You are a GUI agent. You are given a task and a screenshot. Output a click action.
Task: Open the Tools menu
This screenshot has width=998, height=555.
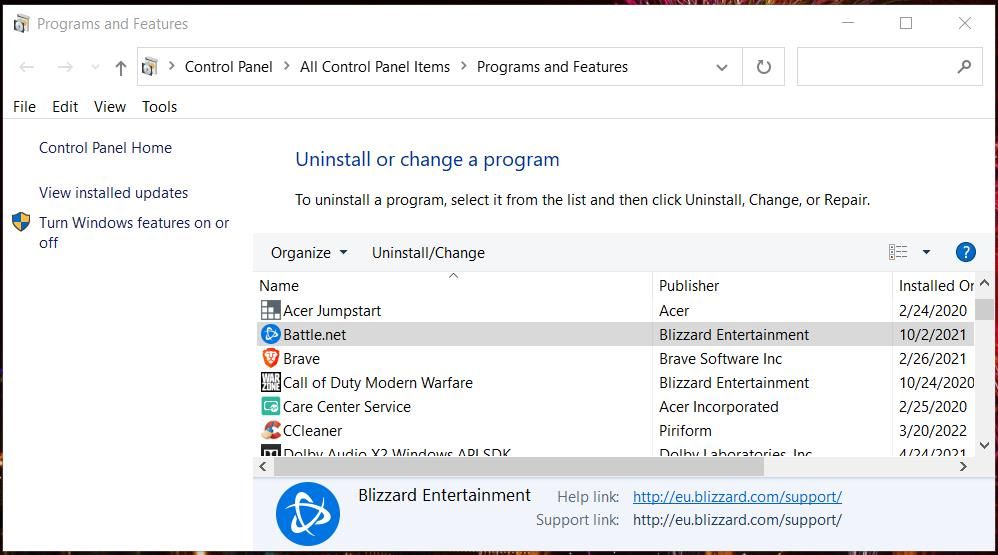159,106
